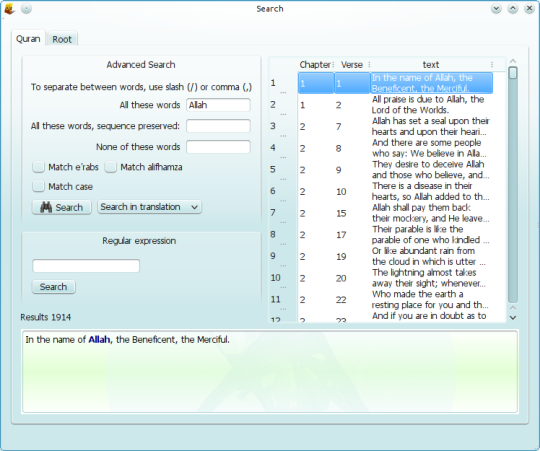
Task: Open the 'Search in translation' dropdown
Action: pos(149,207)
